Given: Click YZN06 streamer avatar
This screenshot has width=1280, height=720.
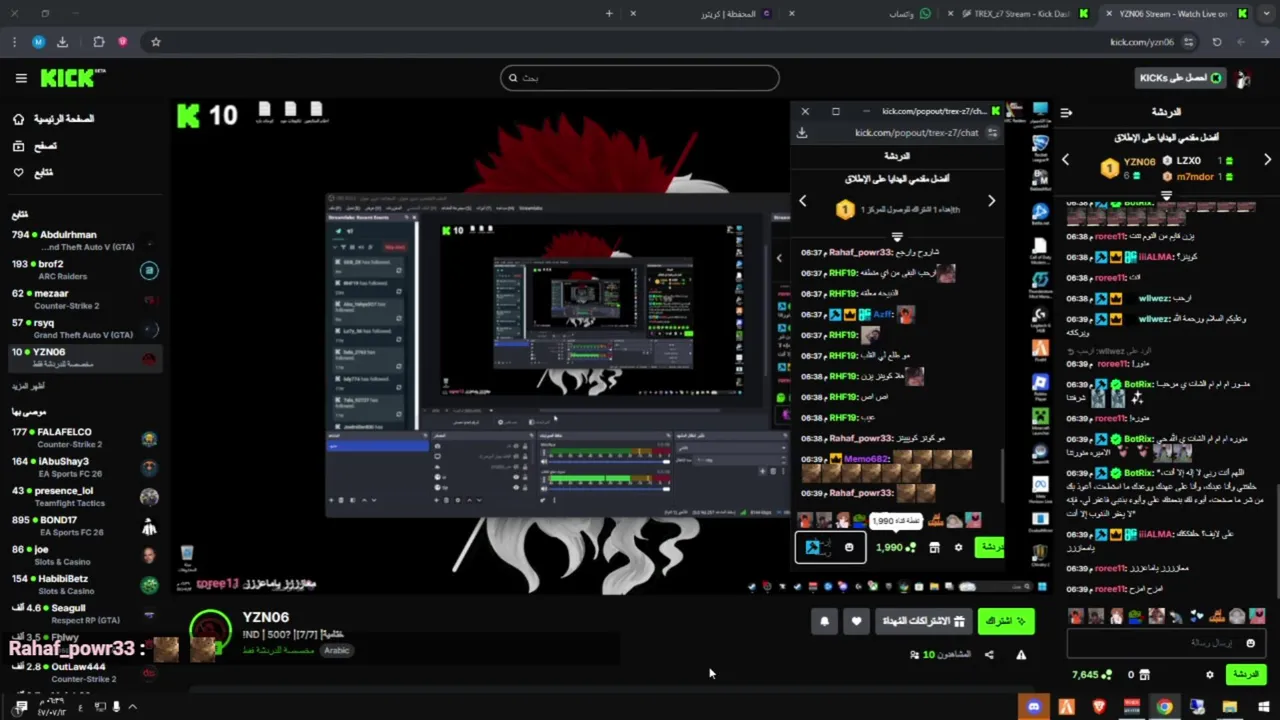Looking at the screenshot, I should 210,631.
